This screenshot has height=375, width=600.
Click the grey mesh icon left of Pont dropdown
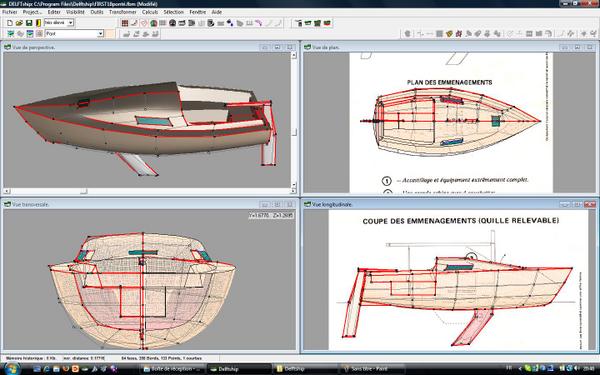(x=39, y=34)
